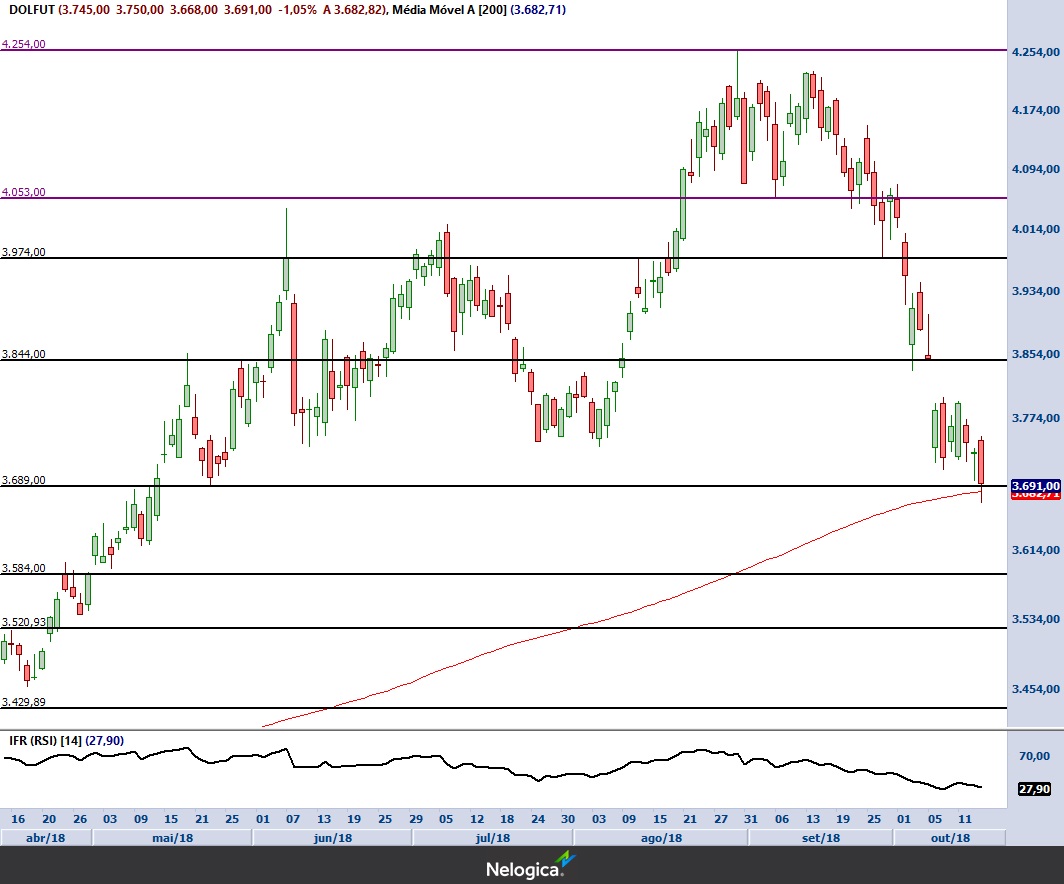1064x884 pixels.
Task: Select the ago/18 month on time axis
Action: tap(661, 837)
